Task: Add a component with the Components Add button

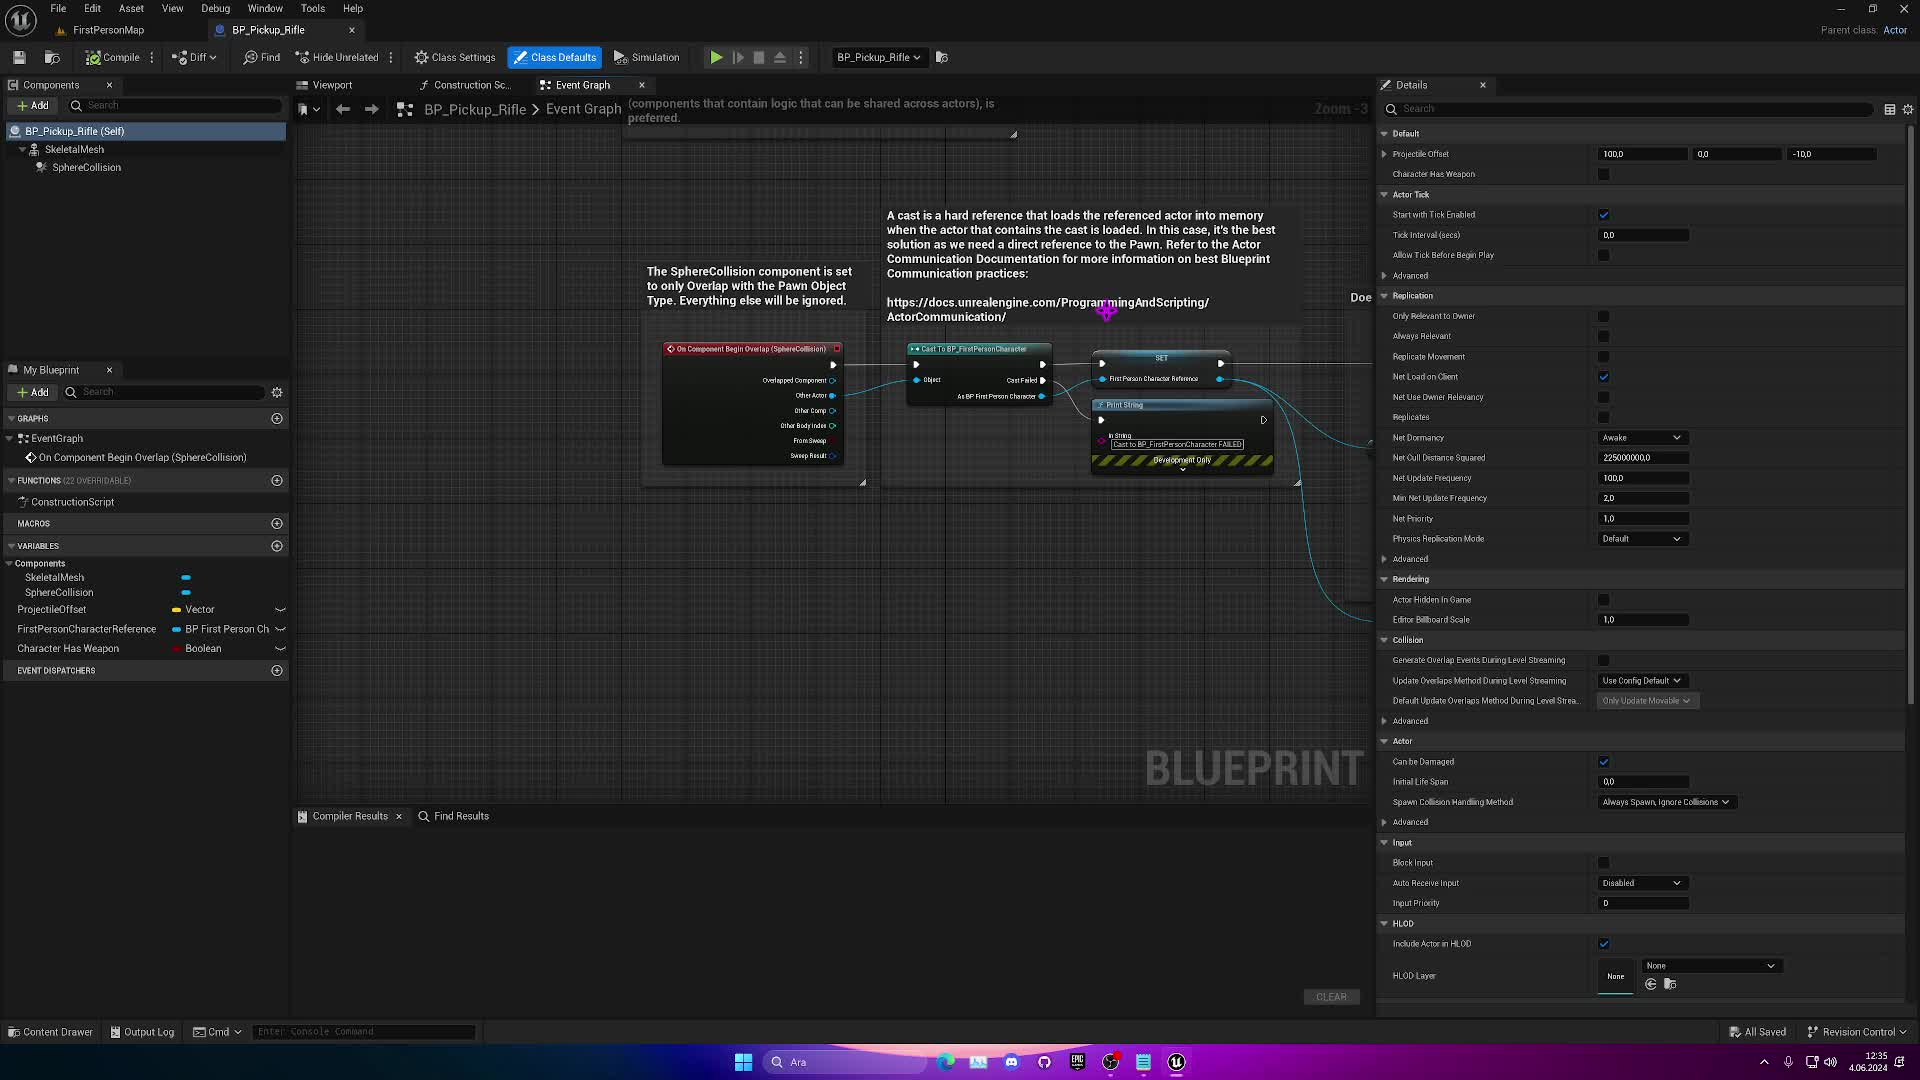Action: [32, 105]
